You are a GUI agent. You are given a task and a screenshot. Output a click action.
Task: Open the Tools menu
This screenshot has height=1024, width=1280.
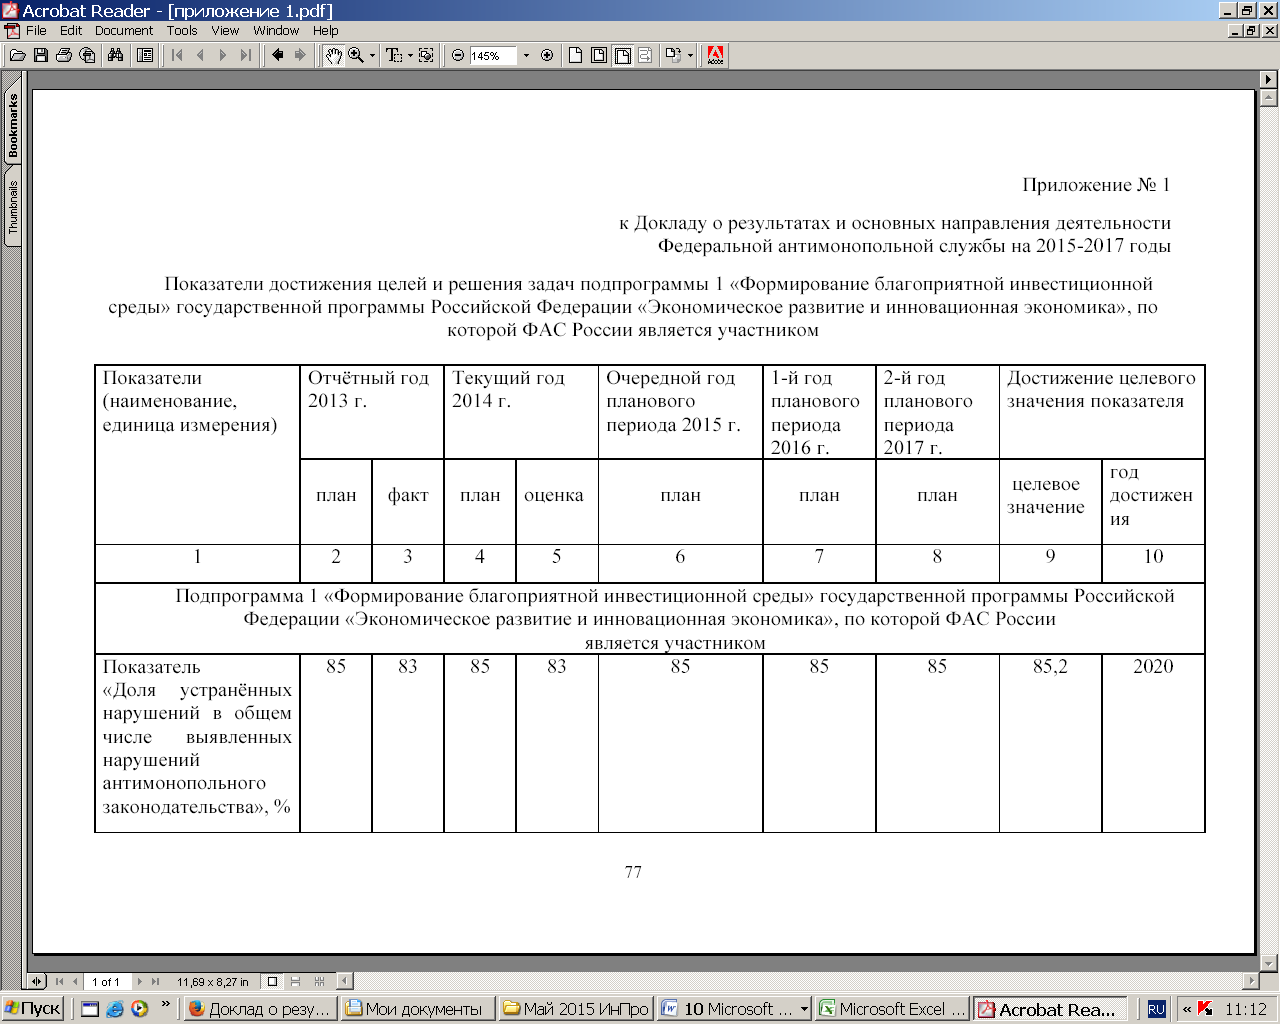182,31
